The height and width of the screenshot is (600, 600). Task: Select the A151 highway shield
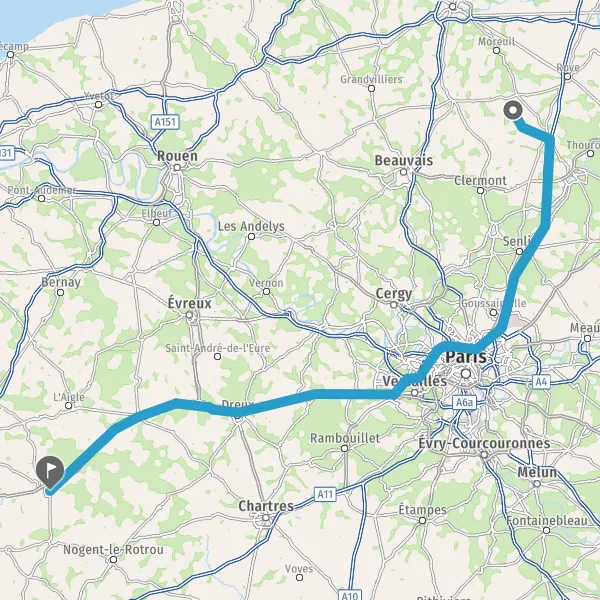tap(165, 122)
